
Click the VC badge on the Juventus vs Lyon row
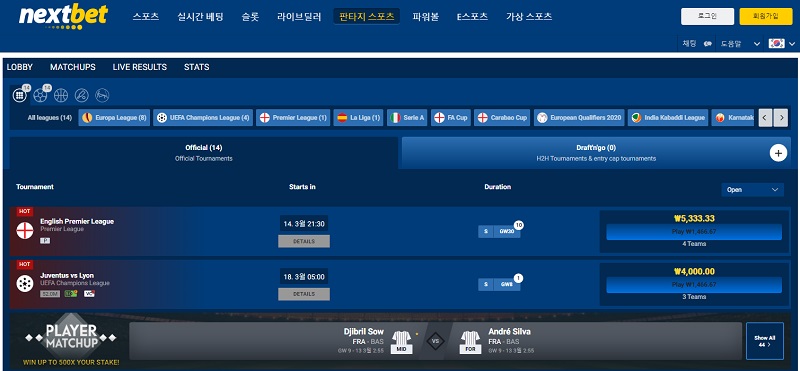[x=89, y=293]
